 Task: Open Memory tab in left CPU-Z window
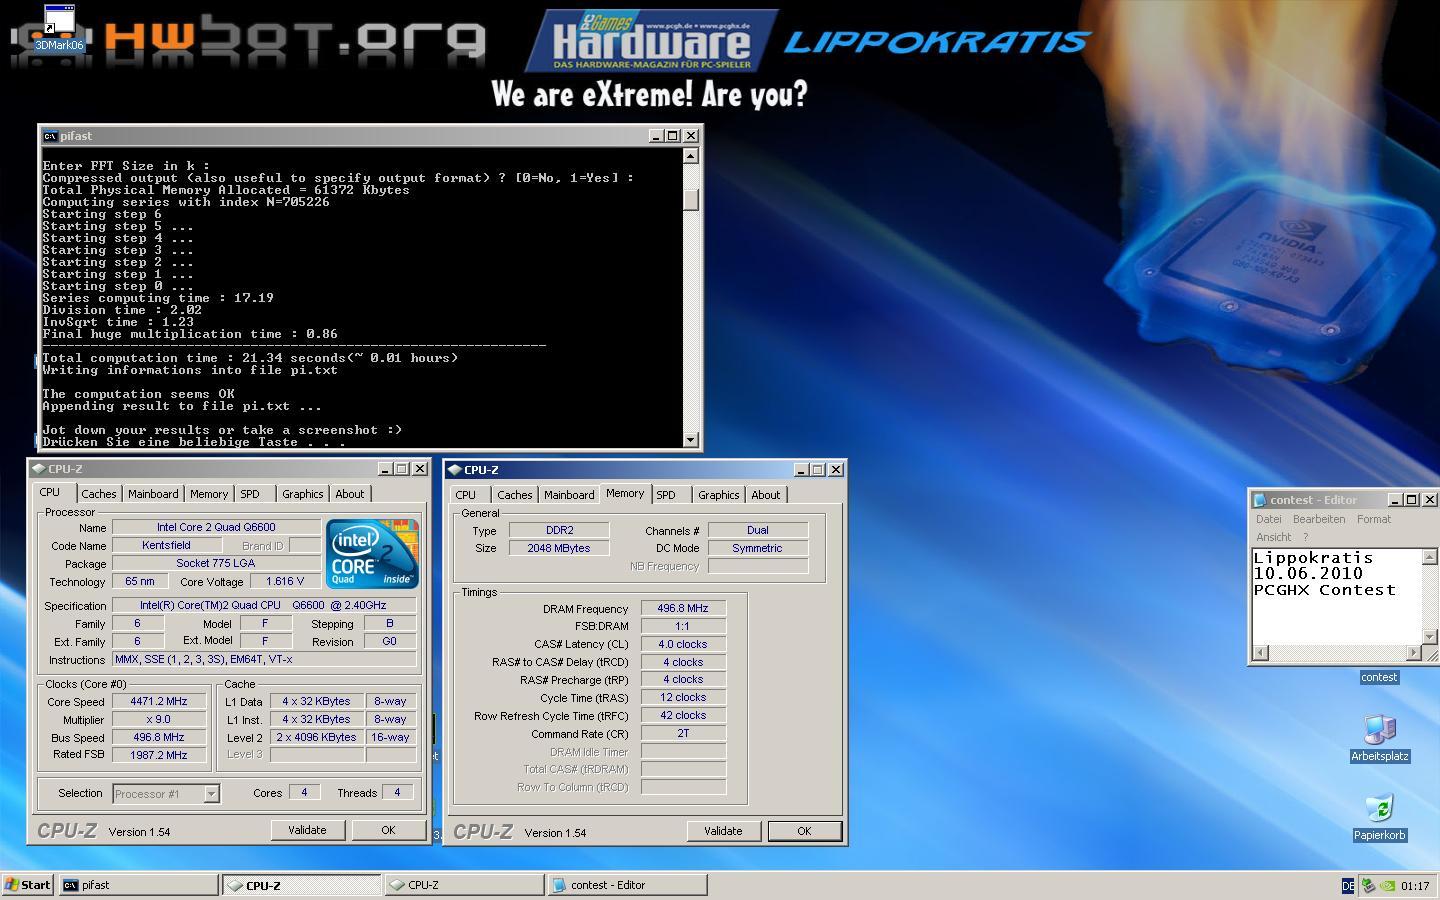(209, 494)
